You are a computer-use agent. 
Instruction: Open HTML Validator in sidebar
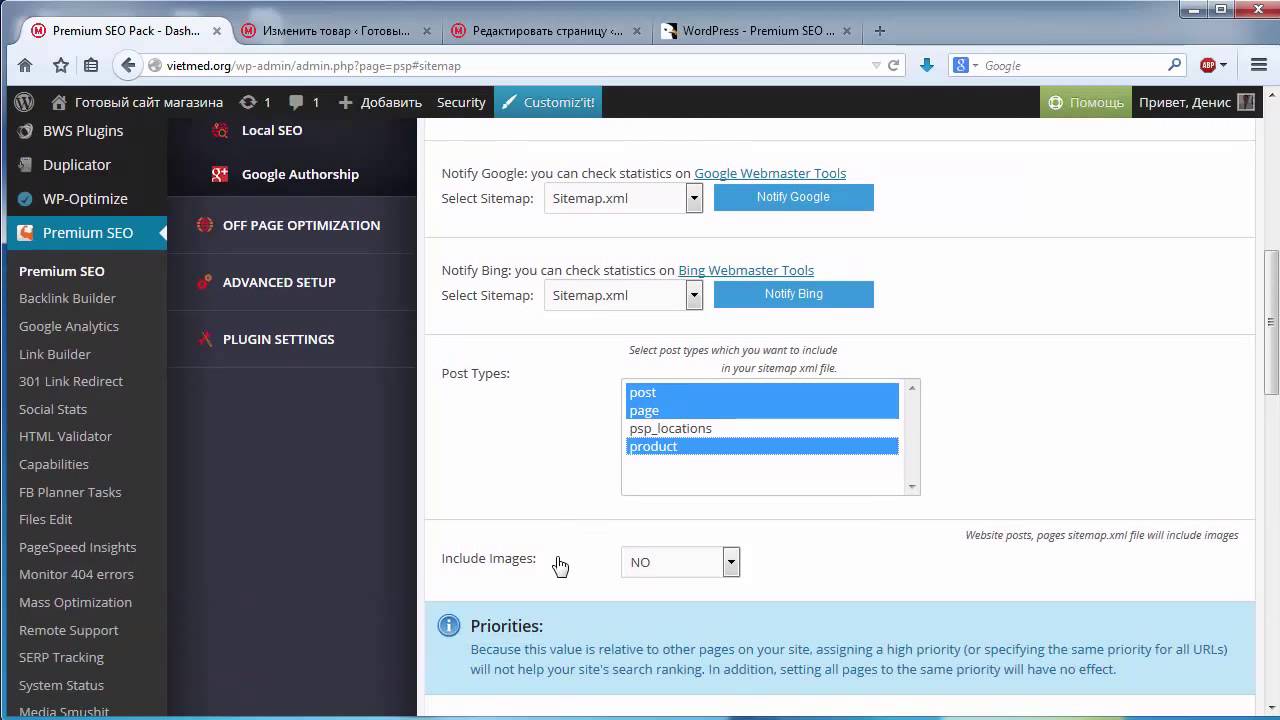coord(65,436)
